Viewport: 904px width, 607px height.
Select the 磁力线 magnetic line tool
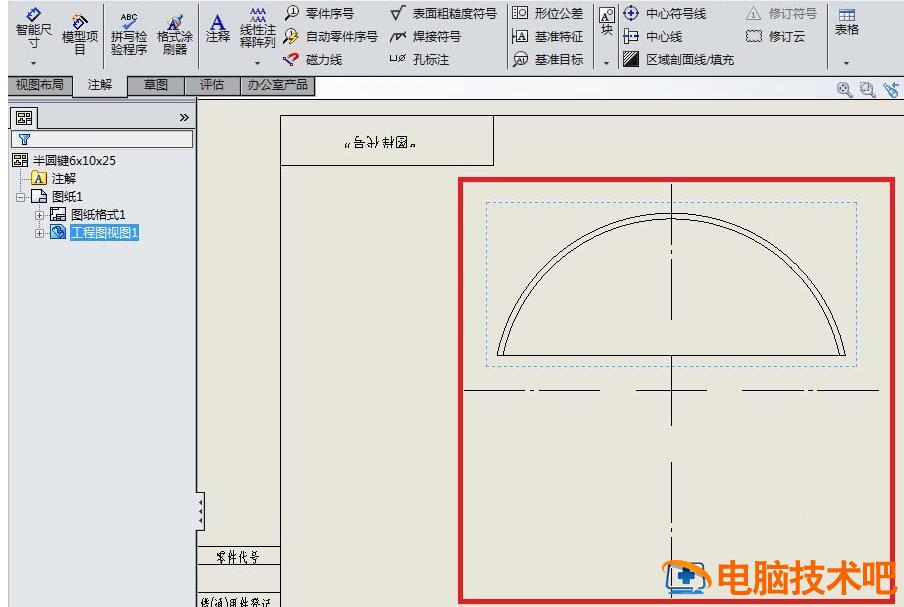pos(312,59)
